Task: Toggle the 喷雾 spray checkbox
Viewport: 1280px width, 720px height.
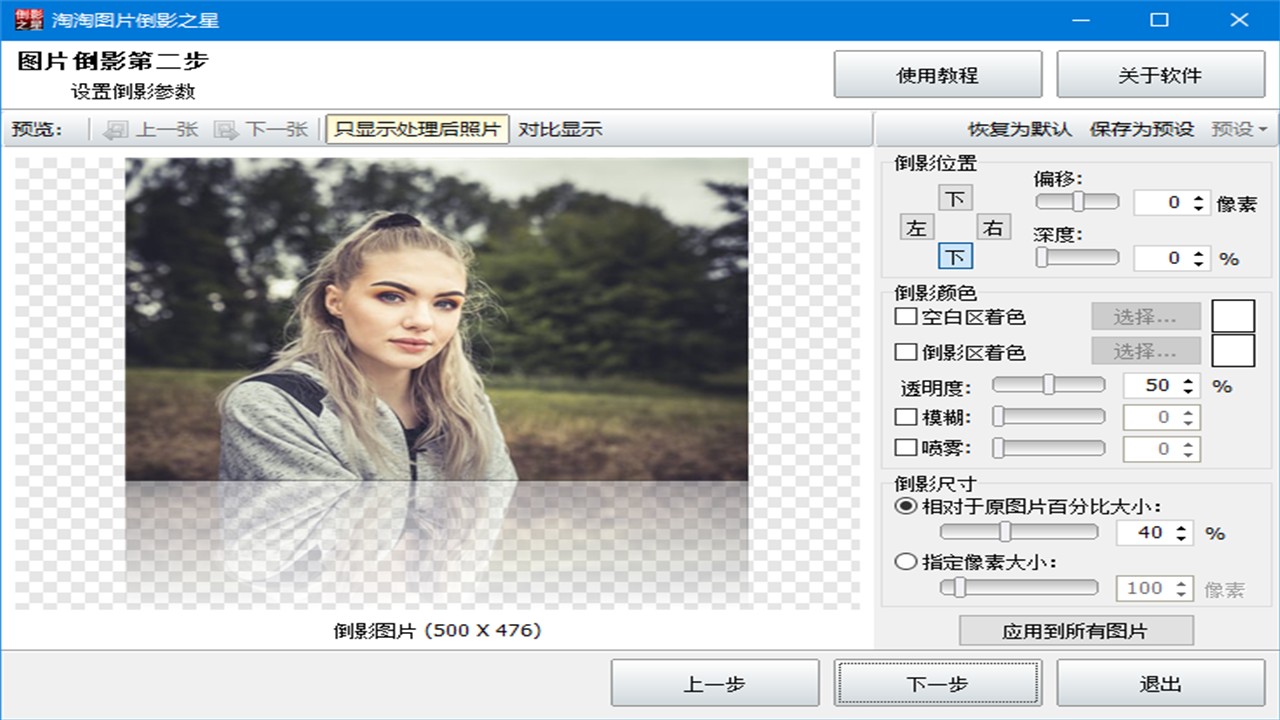Action: pos(906,448)
